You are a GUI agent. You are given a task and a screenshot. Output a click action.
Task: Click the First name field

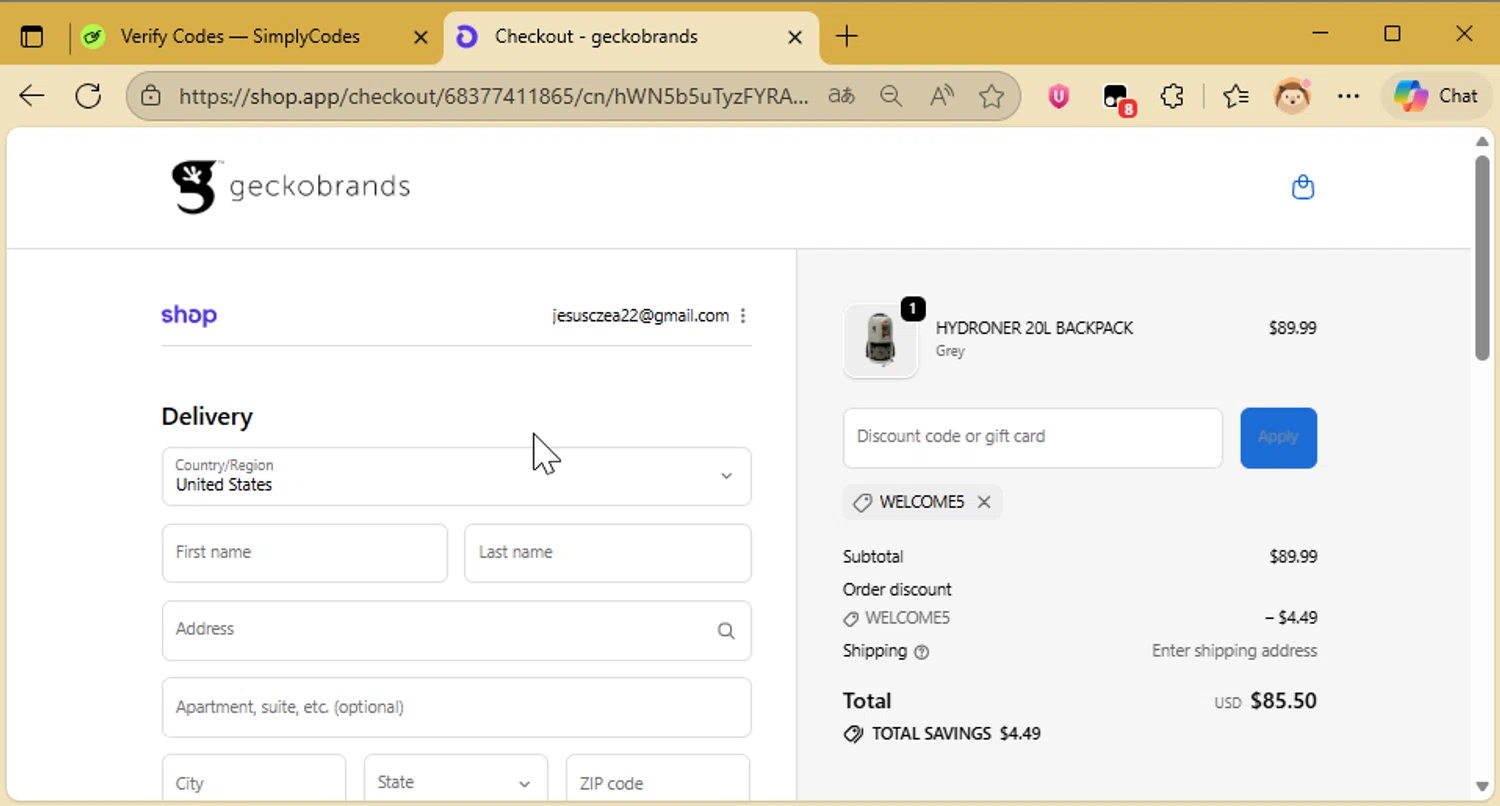305,553
